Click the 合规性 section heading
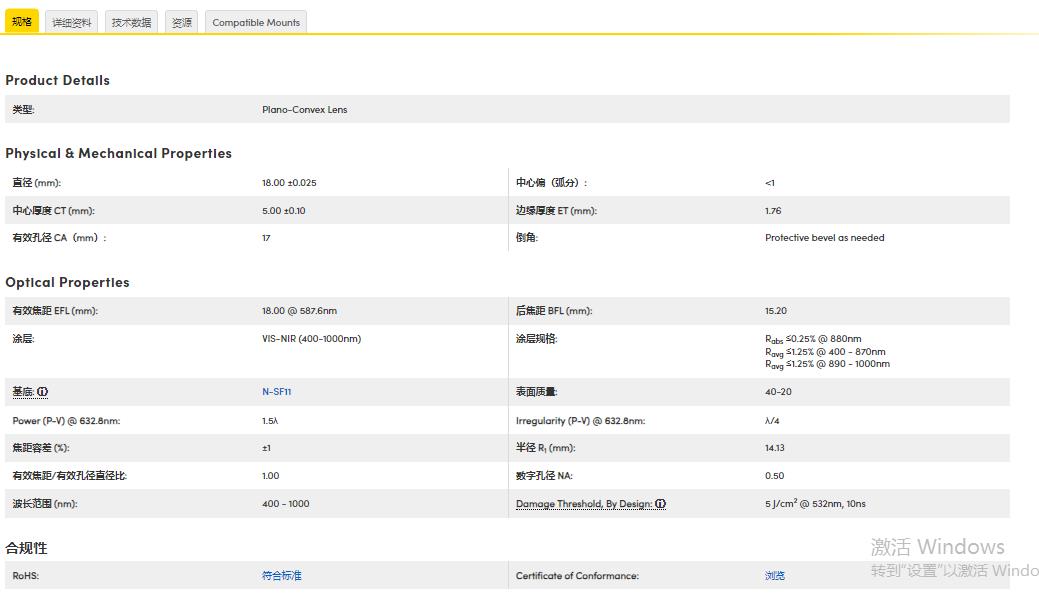 (26, 548)
